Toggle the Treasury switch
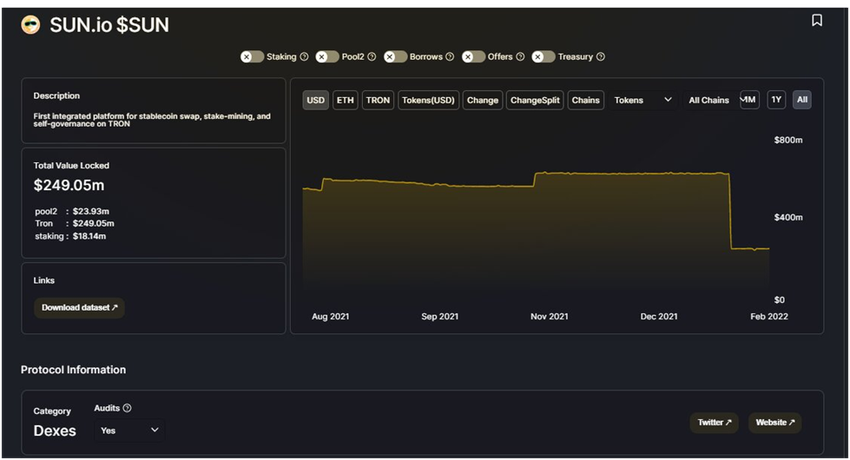The height and width of the screenshot is (460, 850). (543, 57)
